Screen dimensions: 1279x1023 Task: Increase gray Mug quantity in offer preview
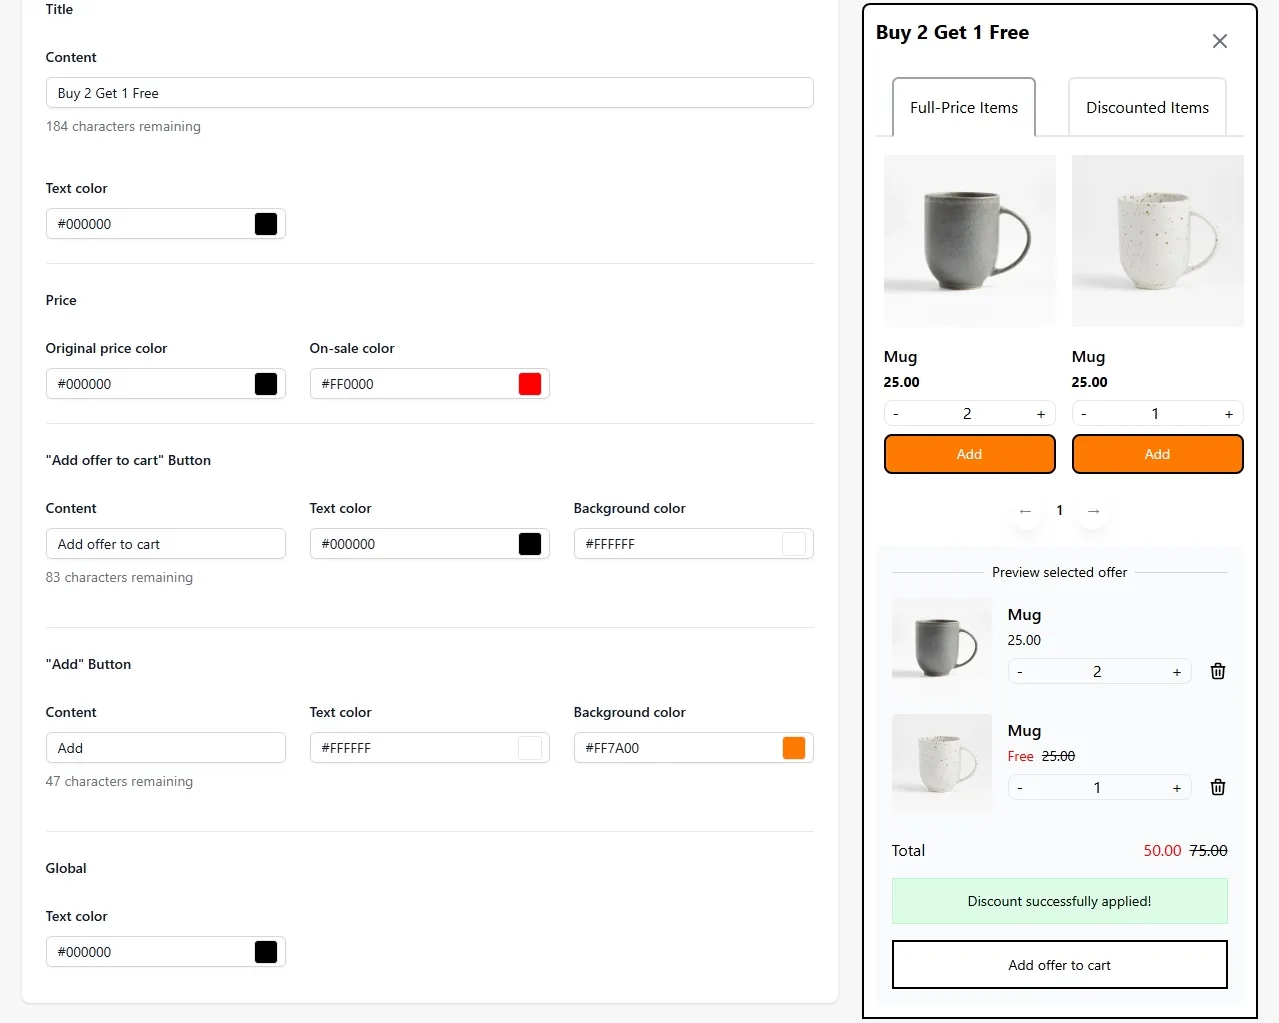coord(1177,672)
